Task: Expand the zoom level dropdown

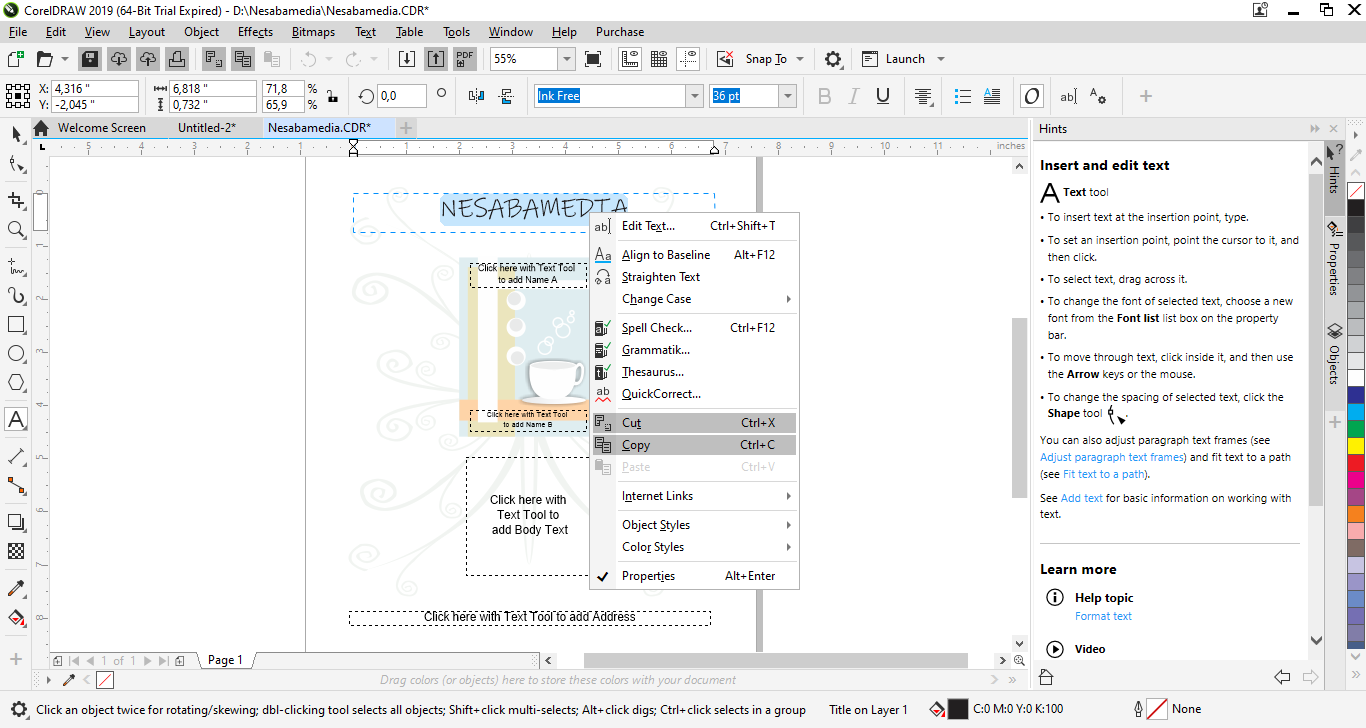Action: 566,59
